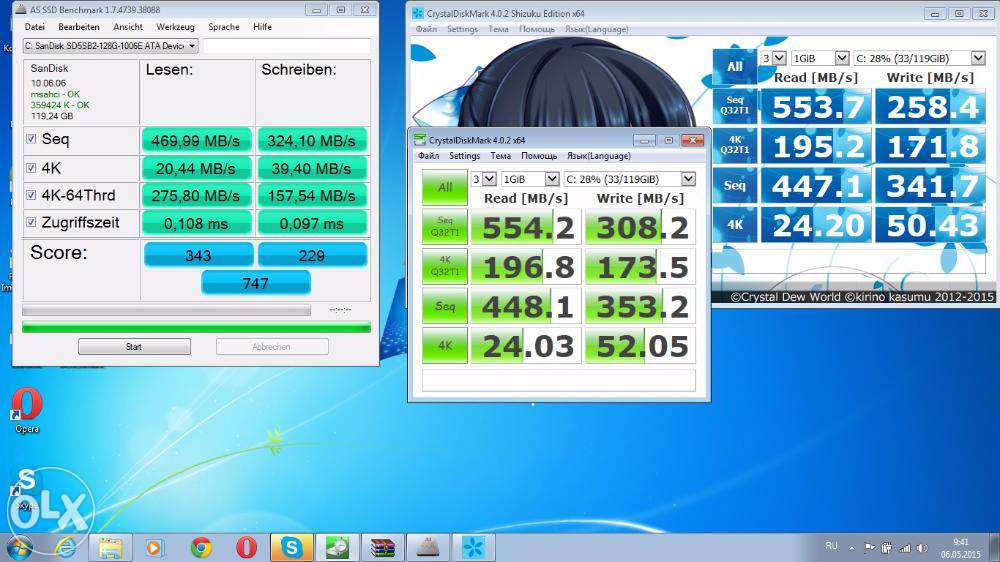This screenshot has width=1000, height=562.
Task: Open the Ansicht menu
Action: (x=128, y=27)
